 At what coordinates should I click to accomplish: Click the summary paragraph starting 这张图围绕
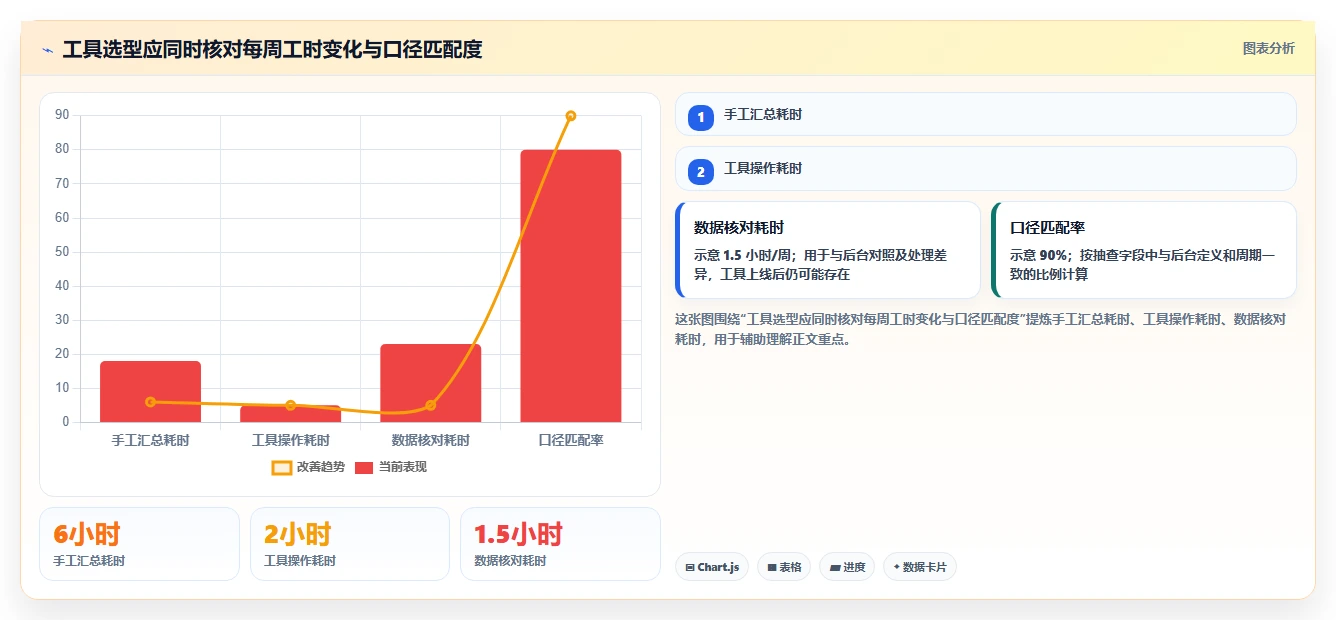981,329
